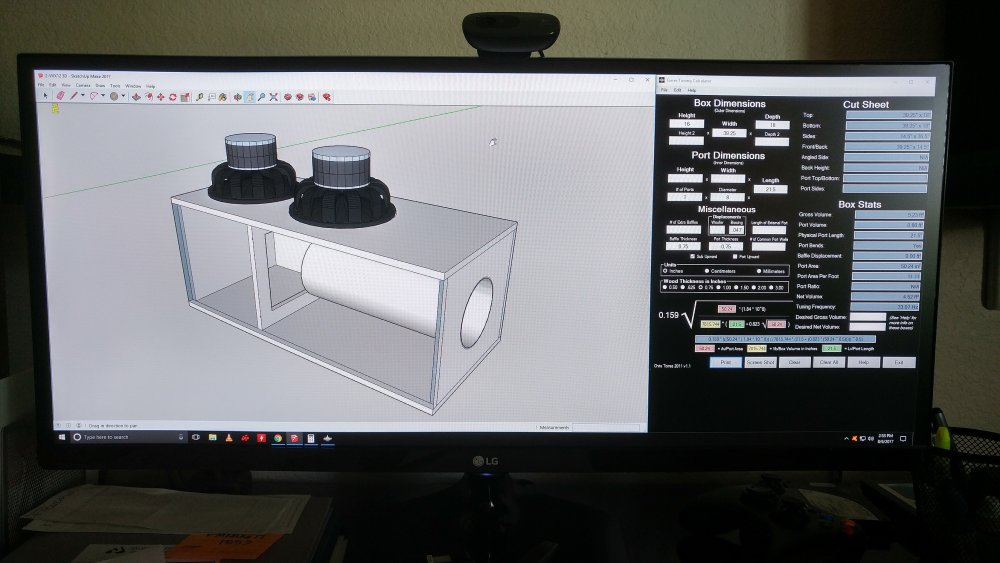Select the Text label tool
The height and width of the screenshot is (563, 1000).
point(212,97)
